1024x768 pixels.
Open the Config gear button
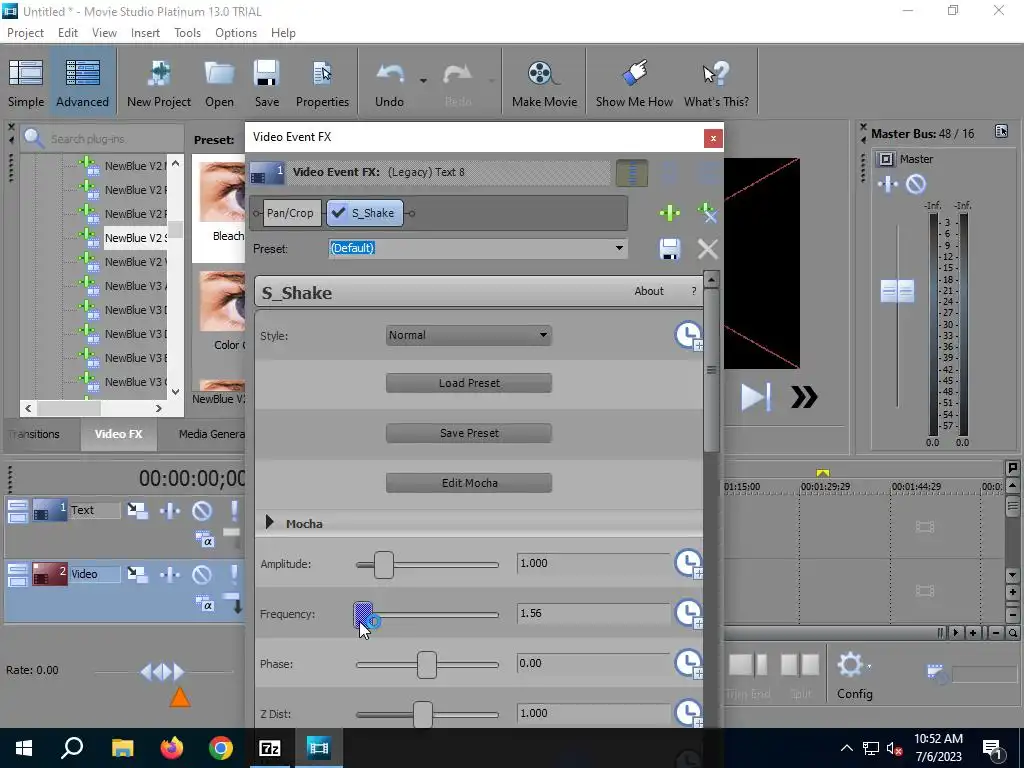tap(854, 675)
